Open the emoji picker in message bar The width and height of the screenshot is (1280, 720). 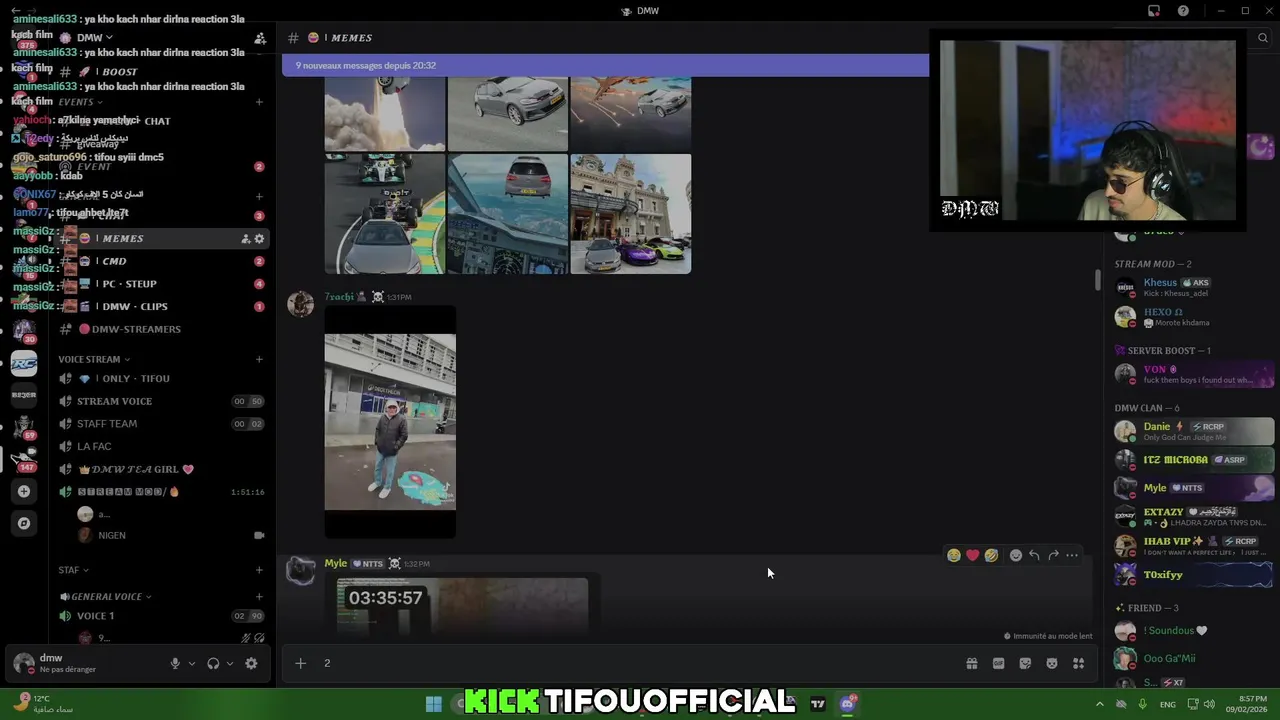click(1052, 663)
